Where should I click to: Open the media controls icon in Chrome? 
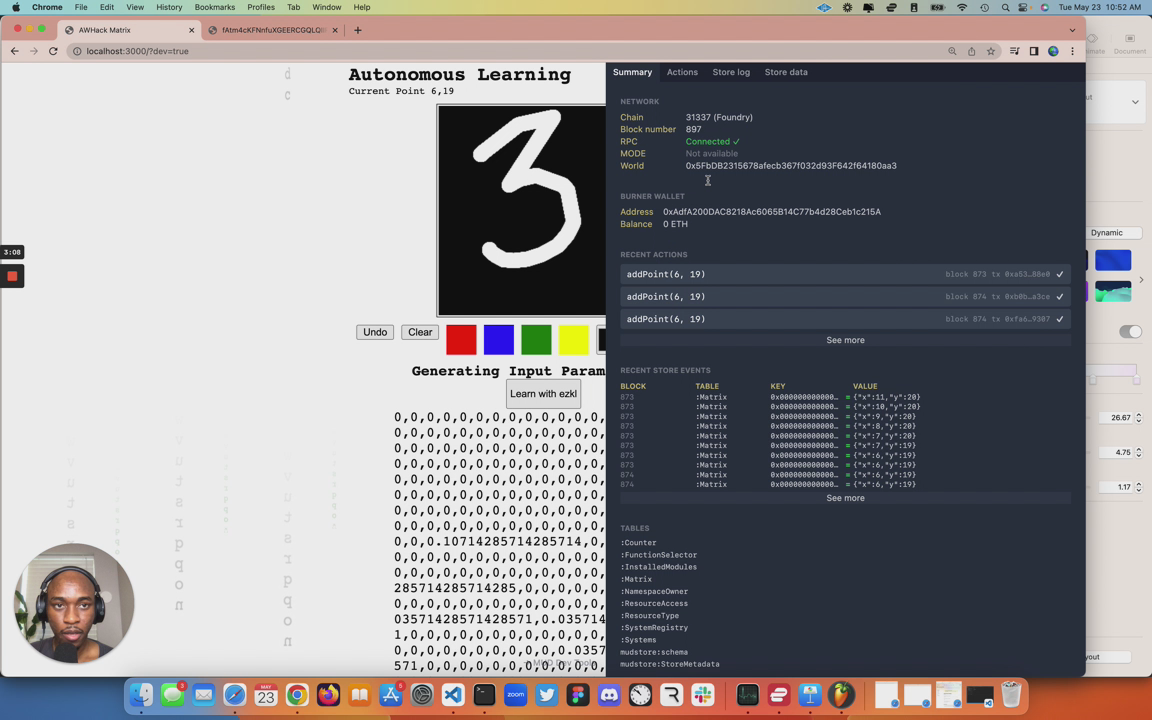click(1015, 51)
